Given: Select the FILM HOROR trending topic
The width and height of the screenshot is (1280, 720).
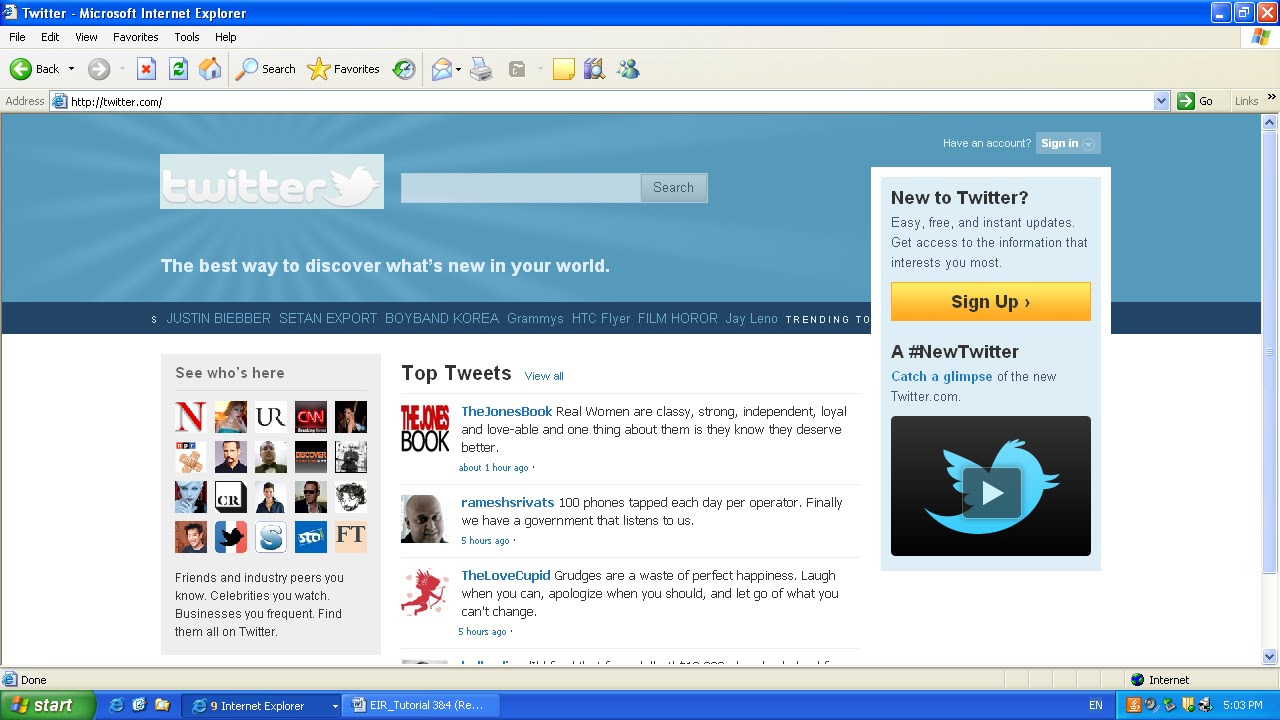Looking at the screenshot, I should tap(678, 319).
